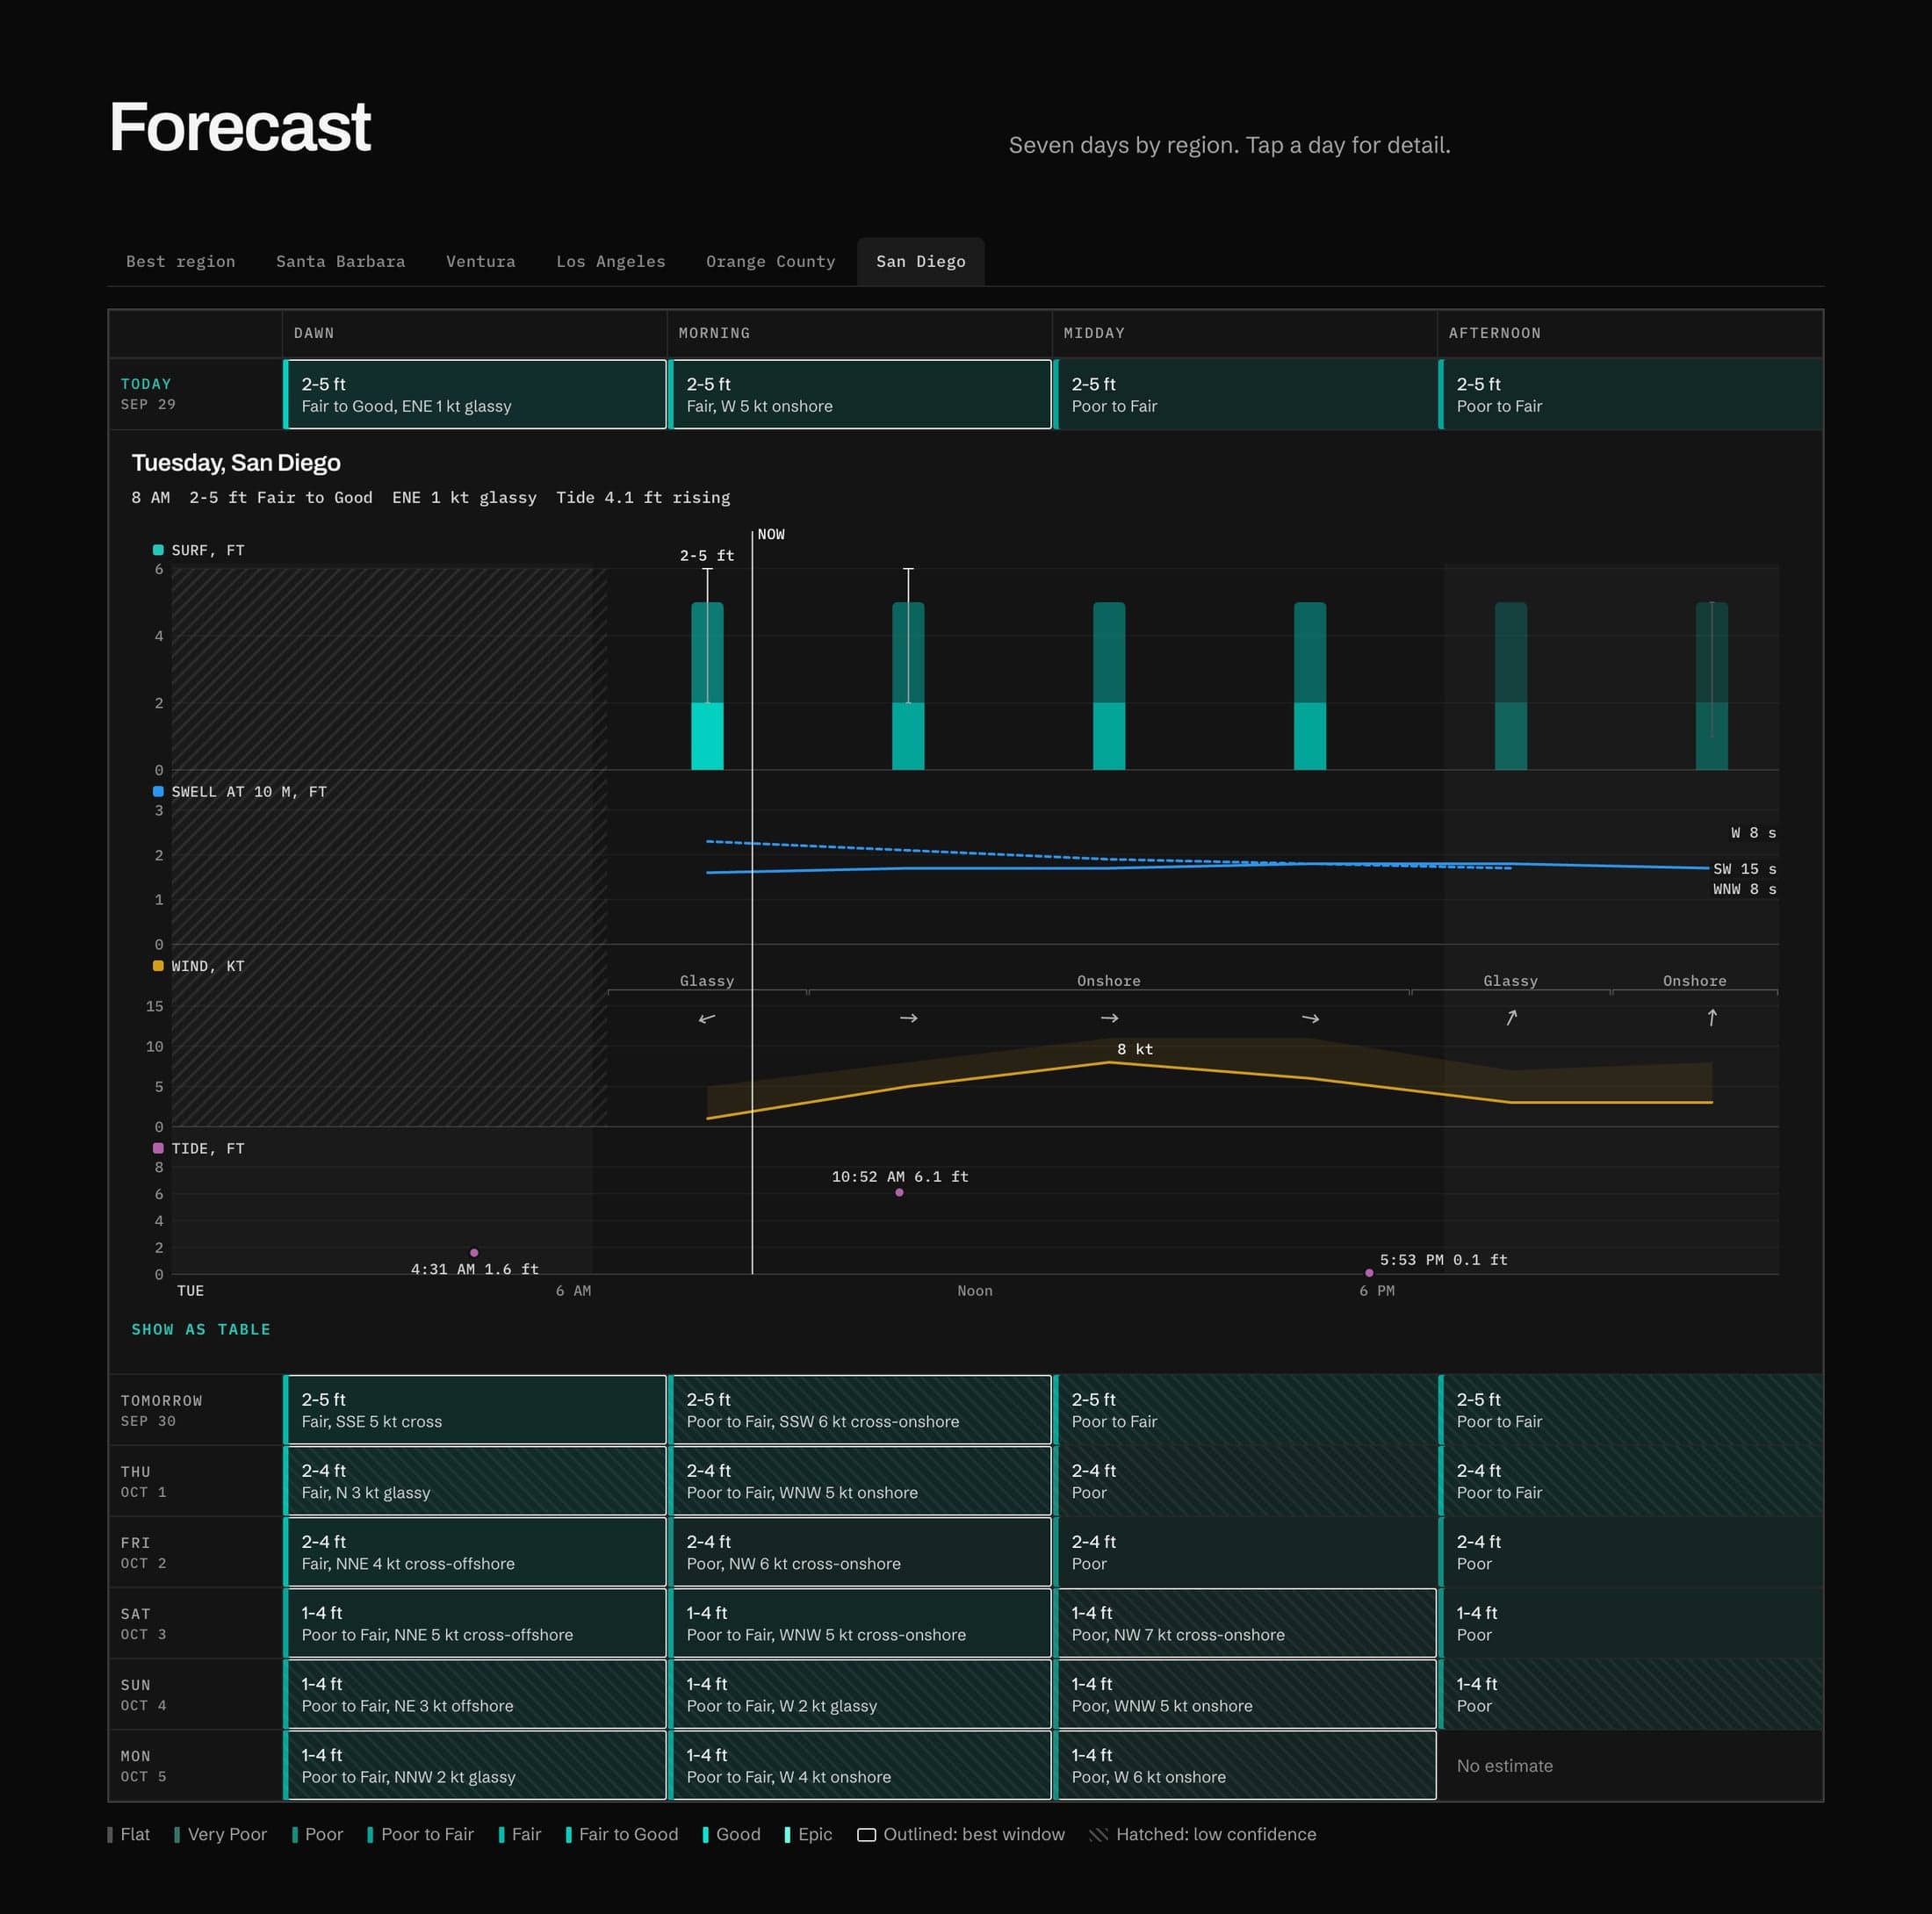Select the Ventura region tab
Image resolution: width=1932 pixels, height=1914 pixels.
pos(481,261)
